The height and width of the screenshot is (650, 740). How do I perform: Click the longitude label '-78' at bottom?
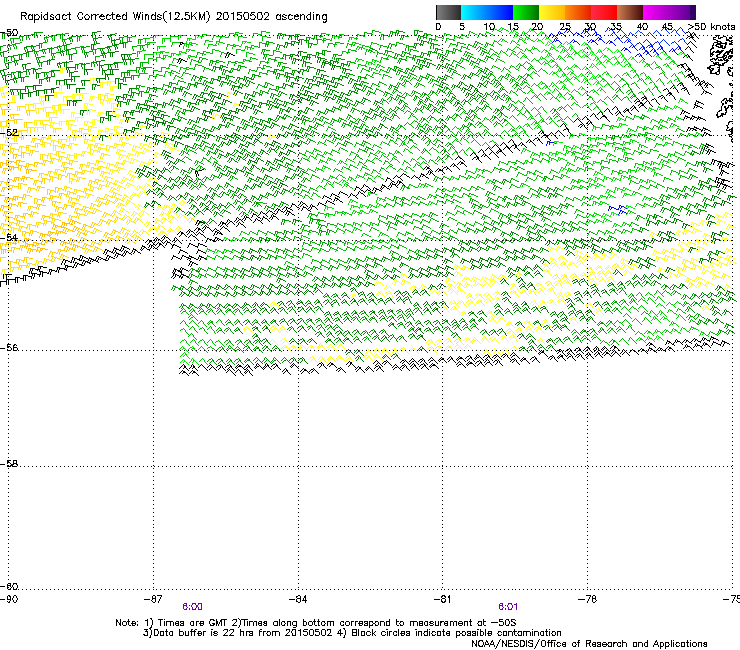(x=587, y=599)
